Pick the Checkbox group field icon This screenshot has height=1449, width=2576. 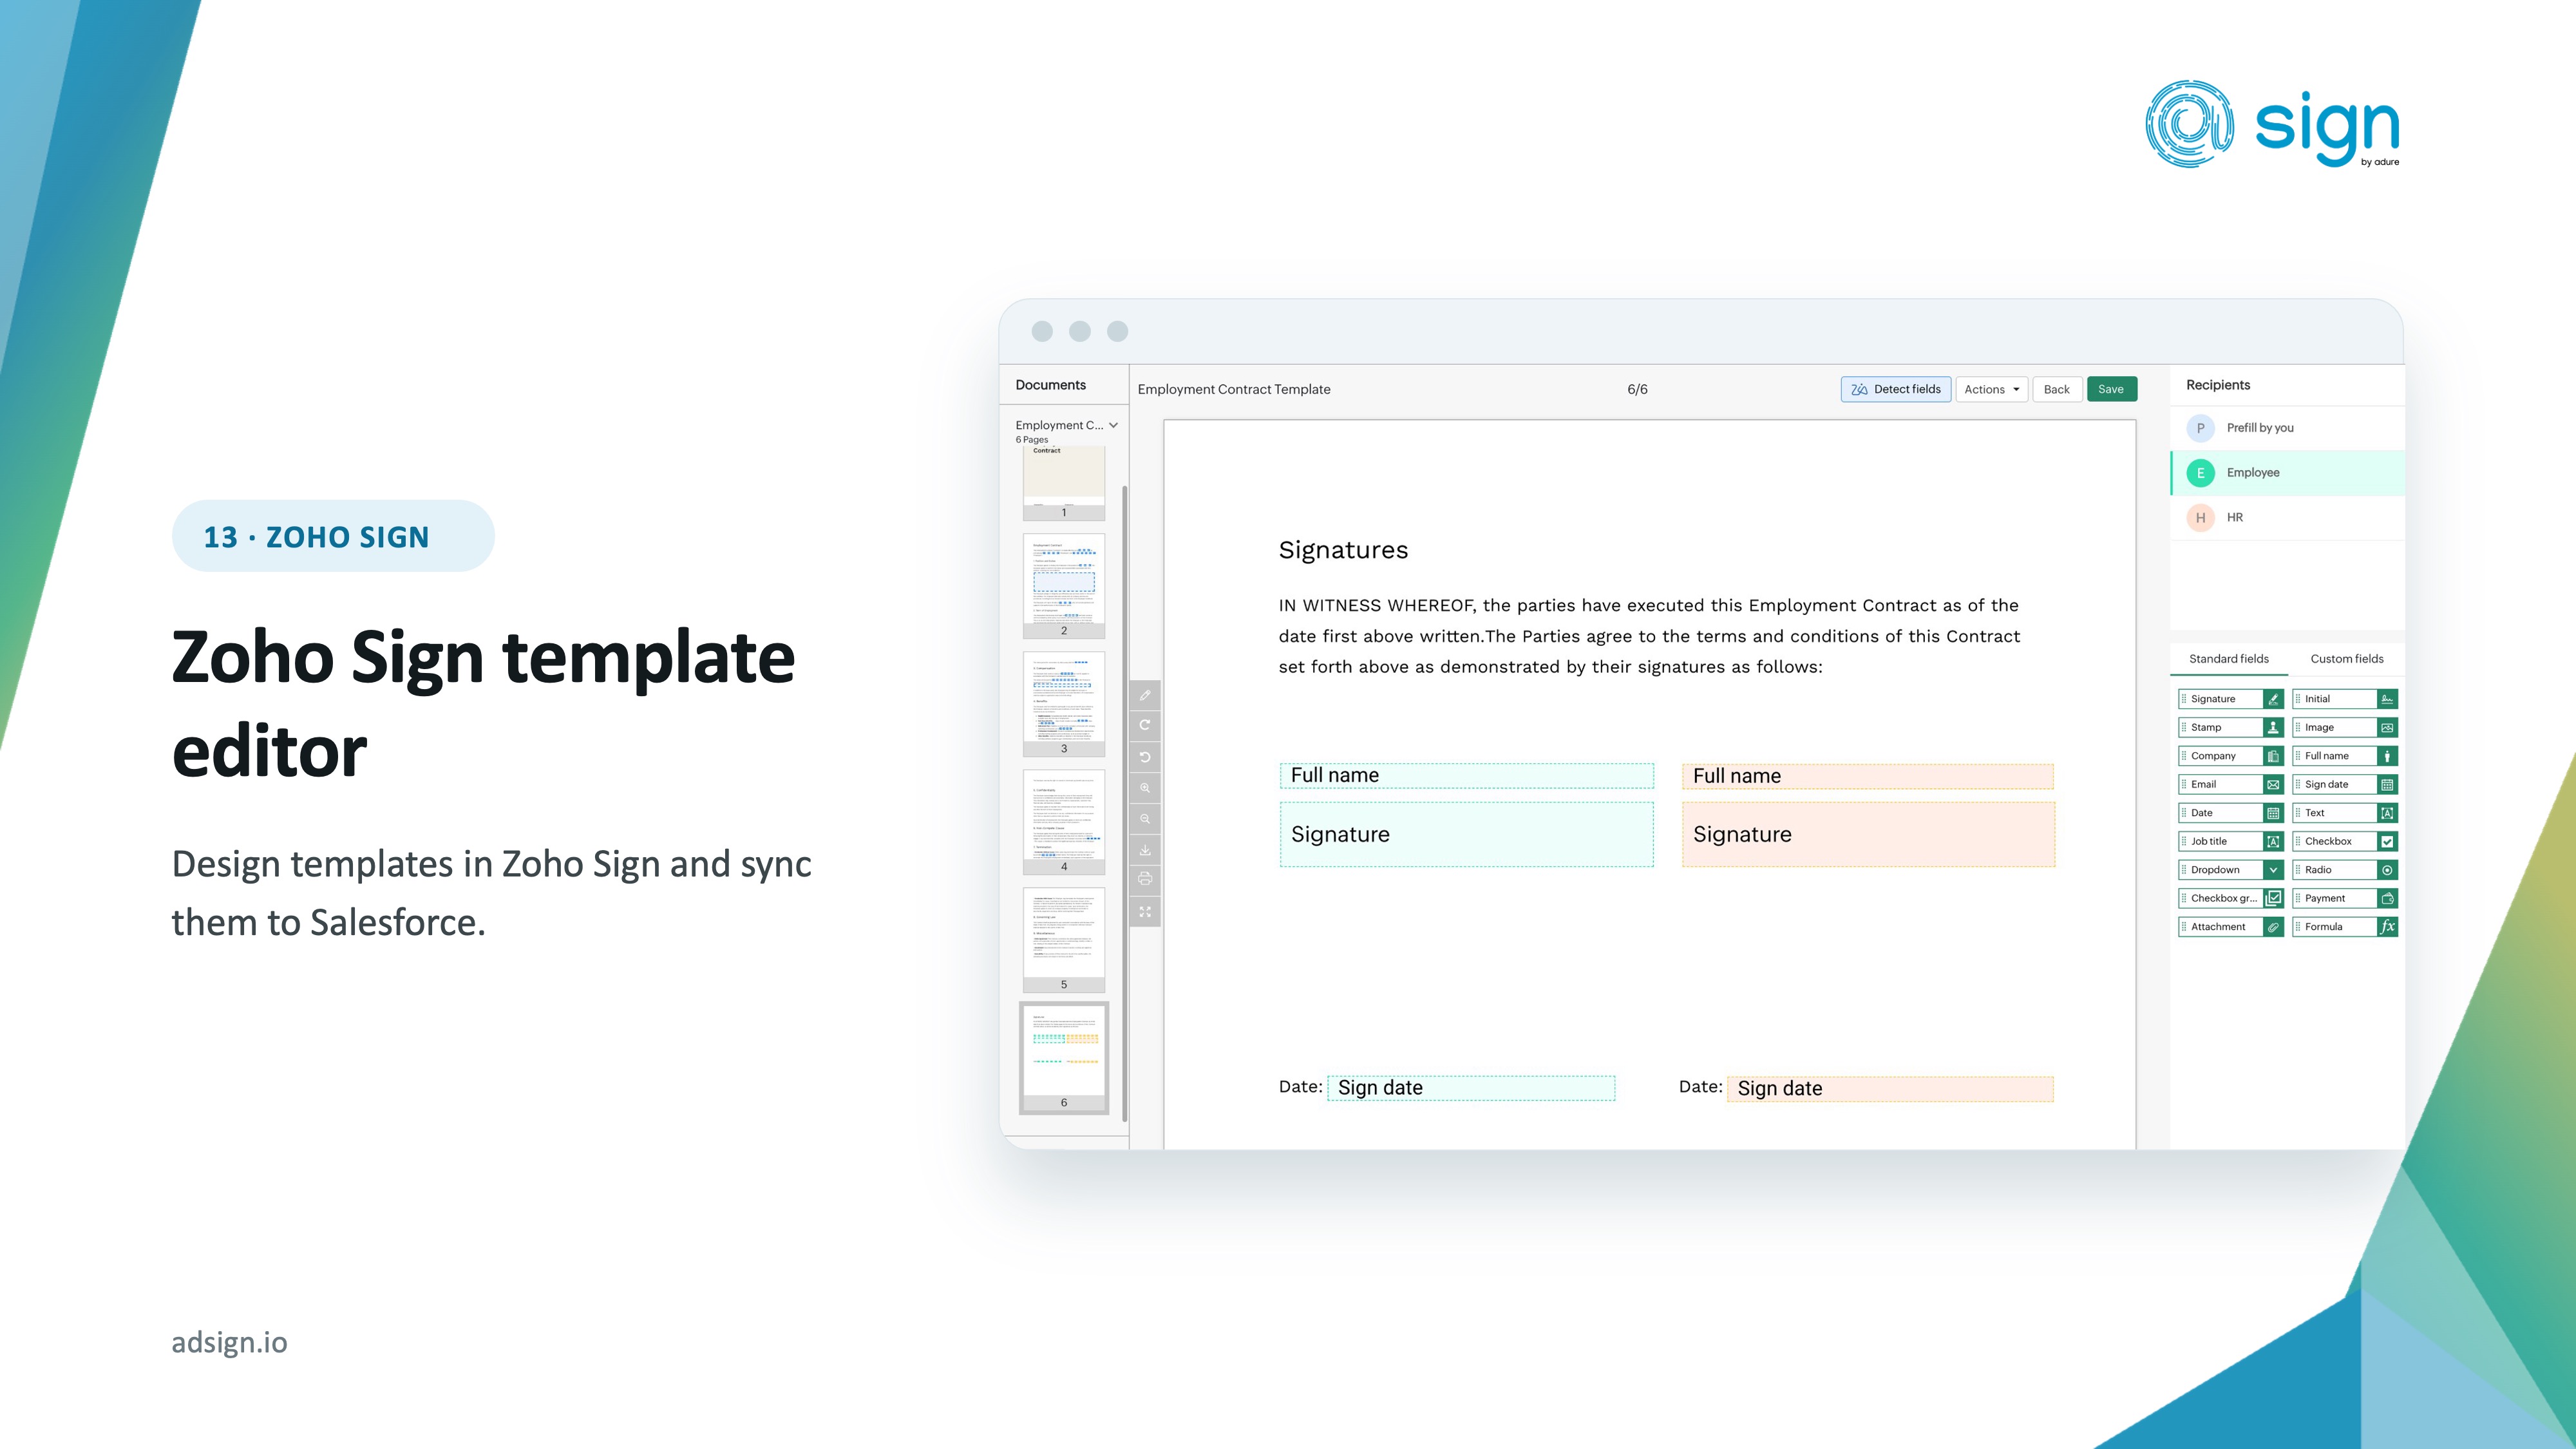[x=2273, y=898]
